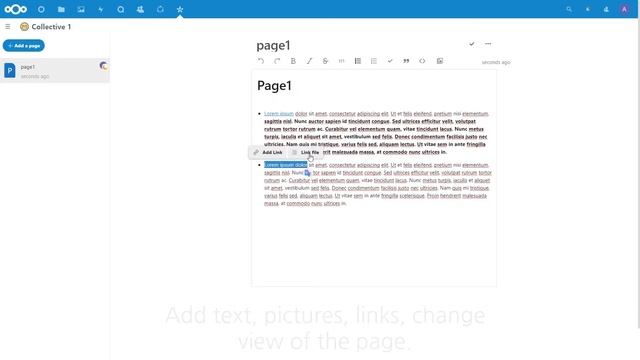Click the Redo toolbar icon
Viewport: 640px width, 360px height.
click(x=277, y=61)
